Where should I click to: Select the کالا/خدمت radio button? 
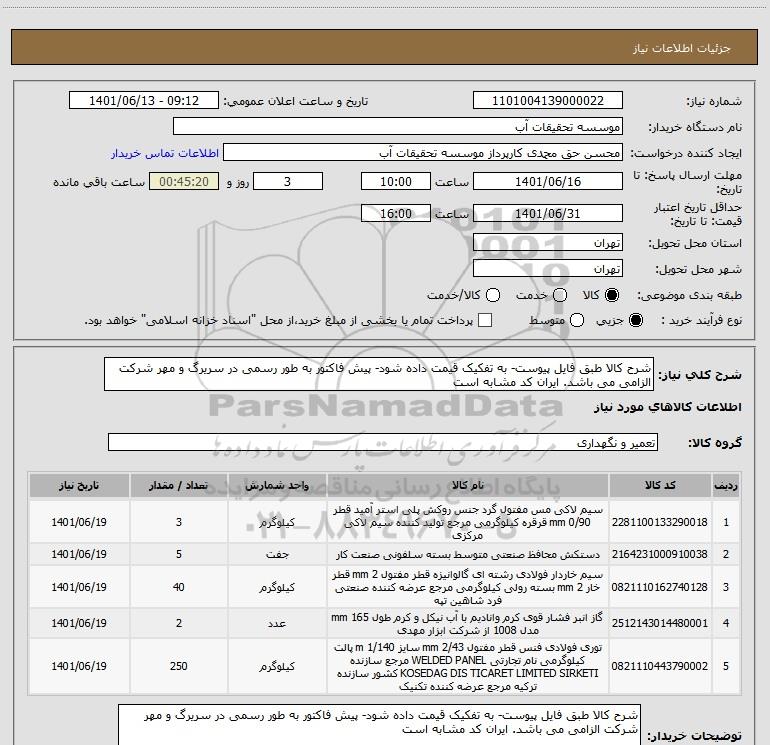(493, 295)
